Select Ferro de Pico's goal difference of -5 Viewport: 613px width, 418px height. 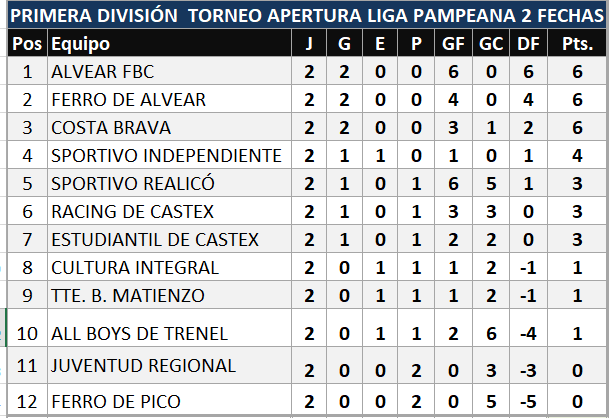[528, 402]
